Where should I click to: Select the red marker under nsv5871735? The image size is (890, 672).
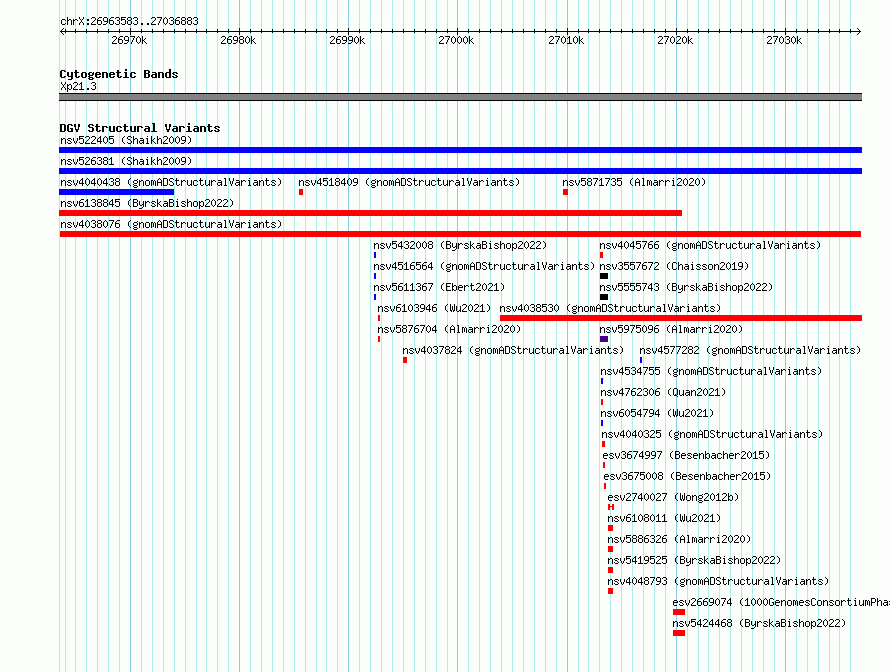pyautogui.click(x=565, y=192)
